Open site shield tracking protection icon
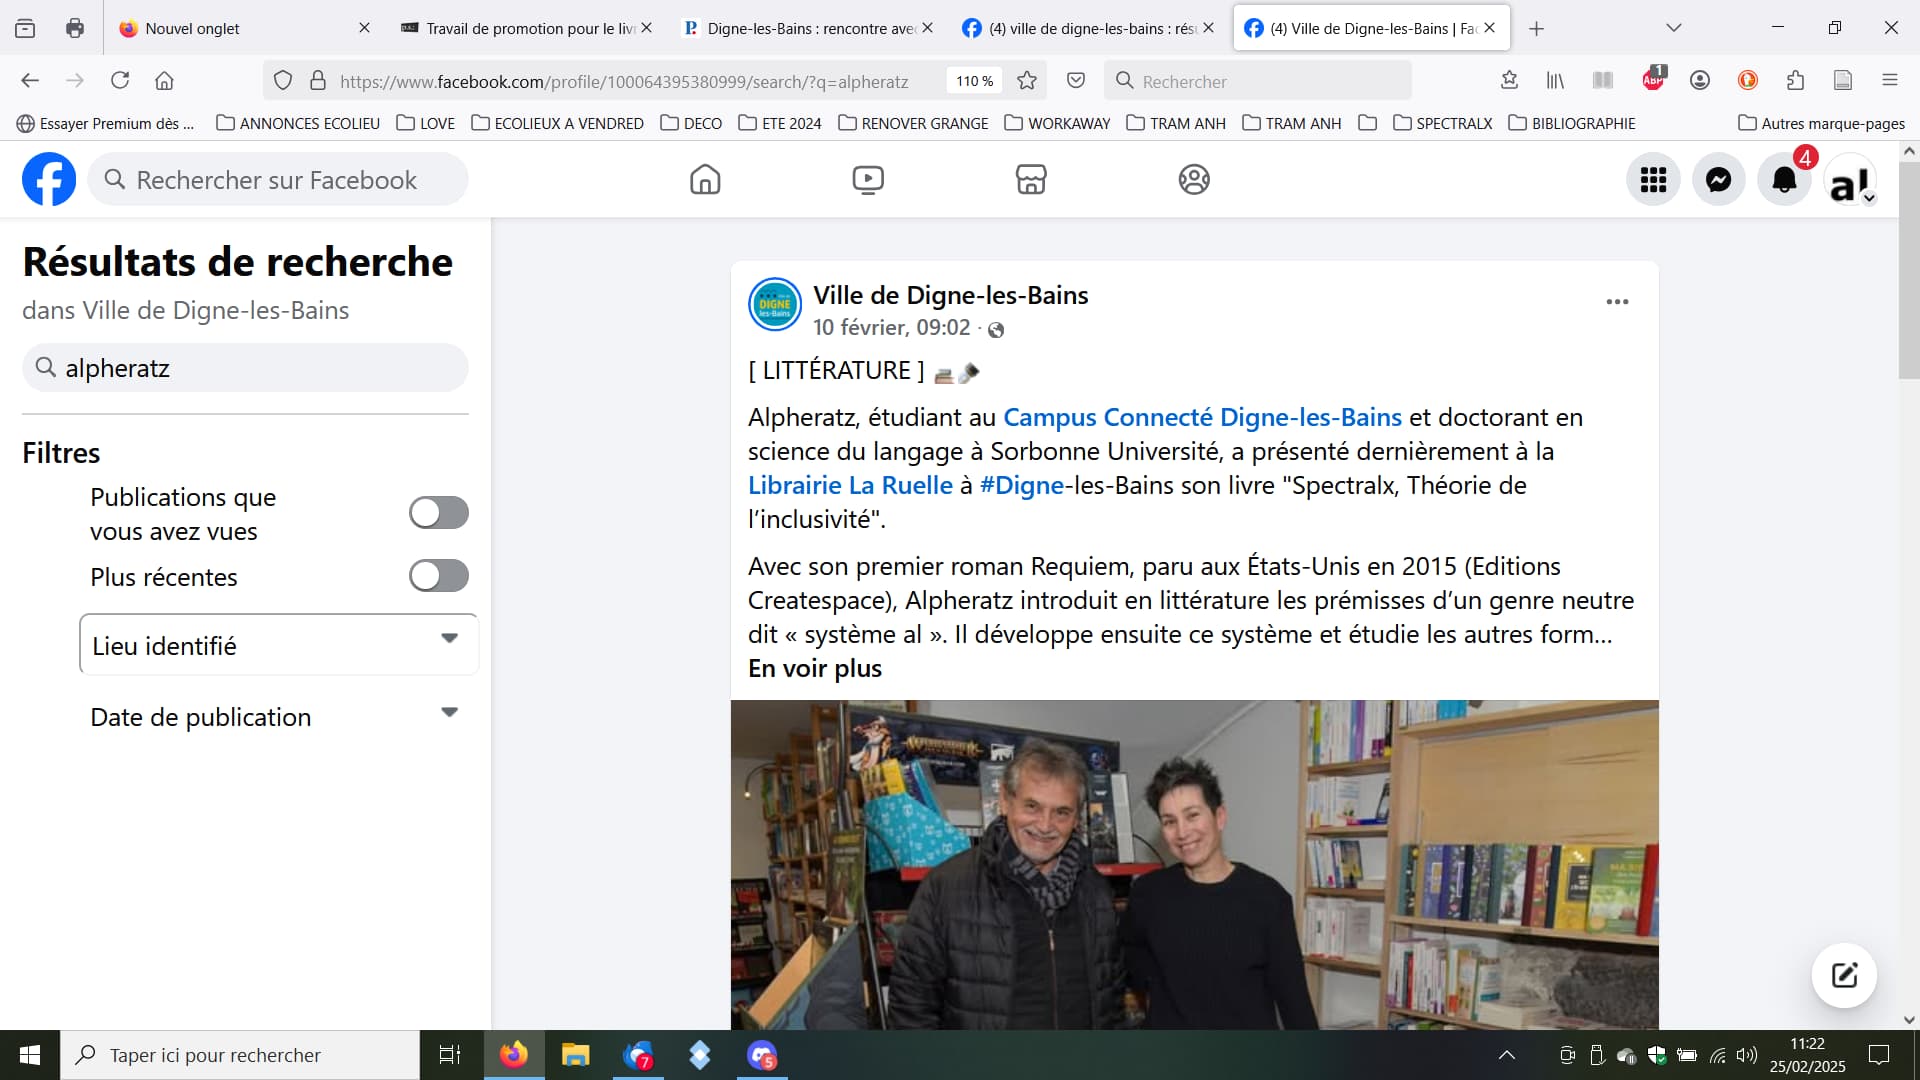 (283, 81)
